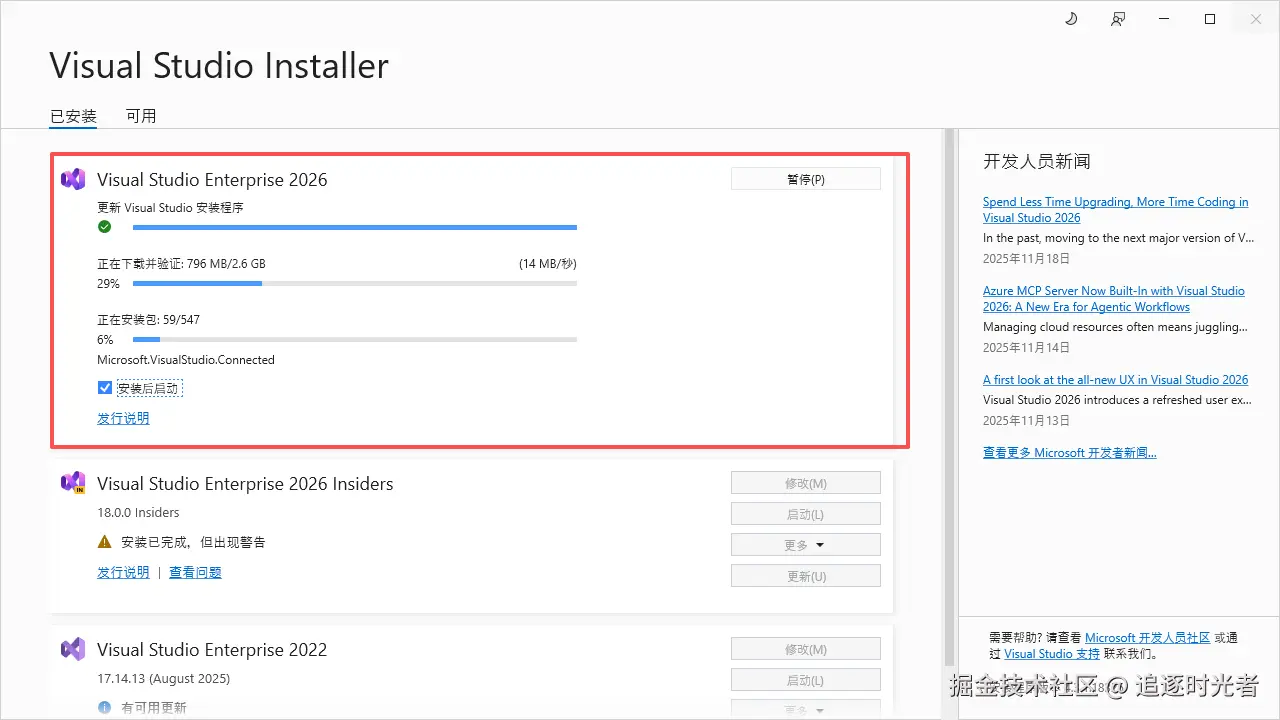Click 修改(M) for Enterprise 2026 Insiders

pos(806,484)
